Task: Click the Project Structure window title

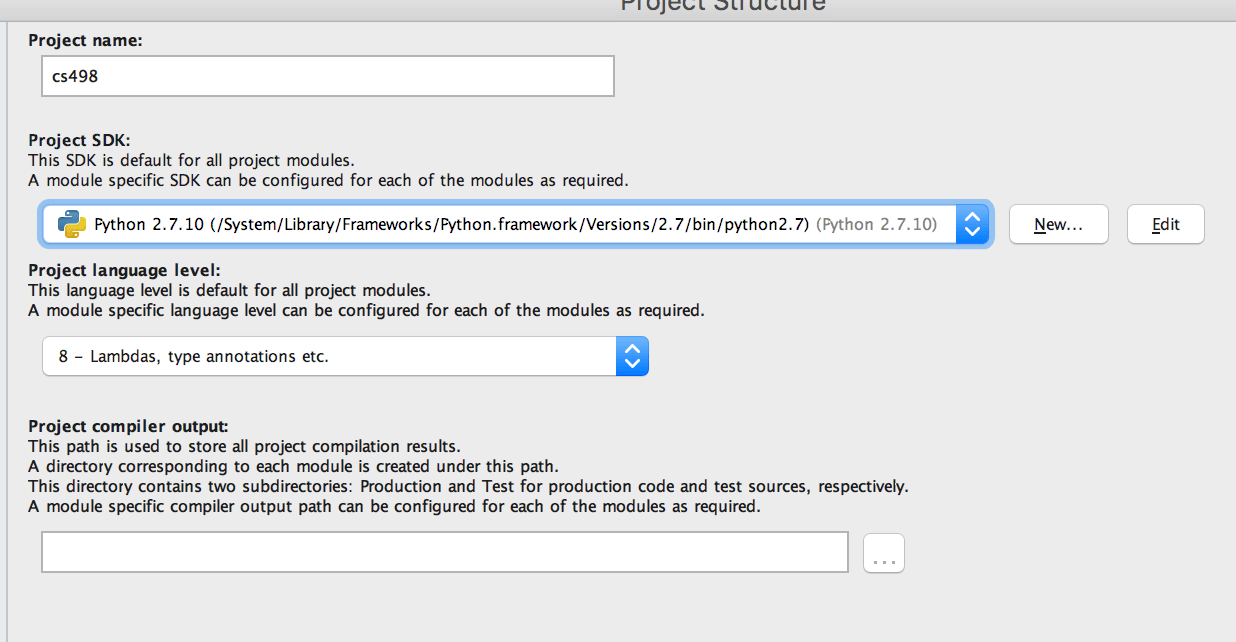Action: tap(723, 5)
